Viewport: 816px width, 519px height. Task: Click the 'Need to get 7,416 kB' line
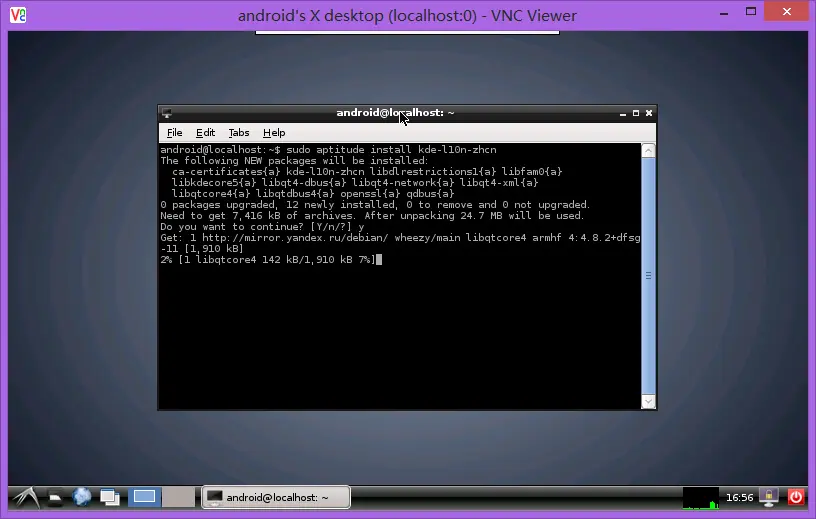[x=372, y=216]
